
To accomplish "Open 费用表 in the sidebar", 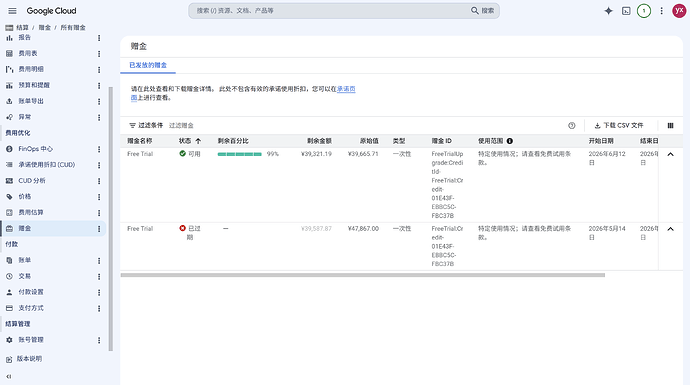I will click(x=28, y=54).
